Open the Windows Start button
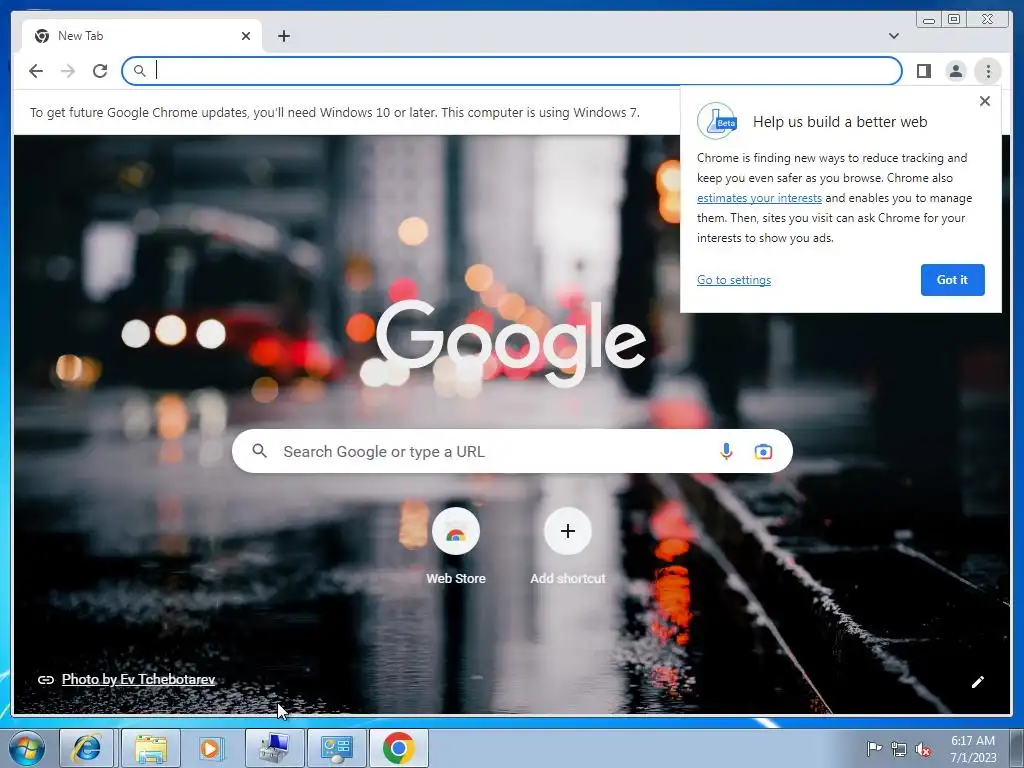The image size is (1024, 768). click(x=27, y=748)
